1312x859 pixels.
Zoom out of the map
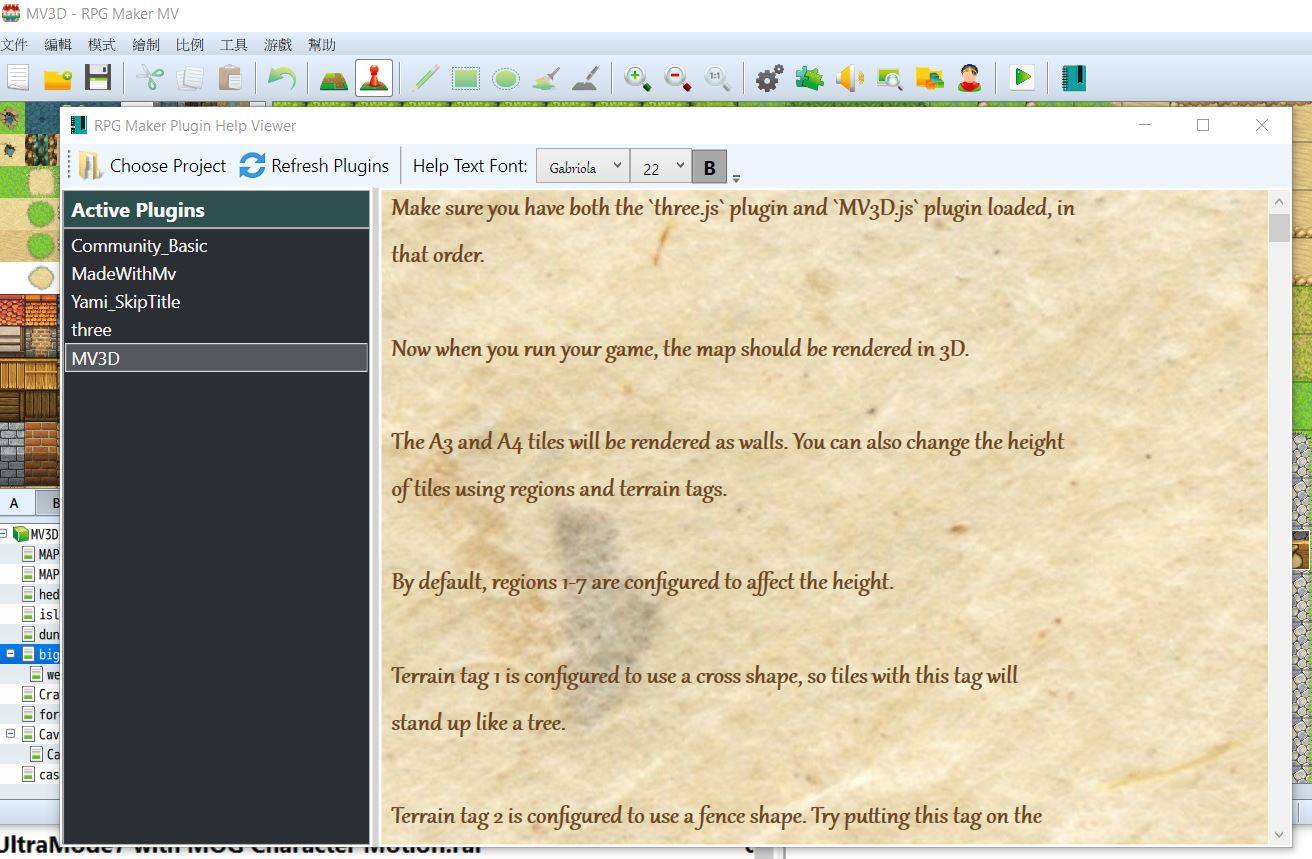[677, 78]
